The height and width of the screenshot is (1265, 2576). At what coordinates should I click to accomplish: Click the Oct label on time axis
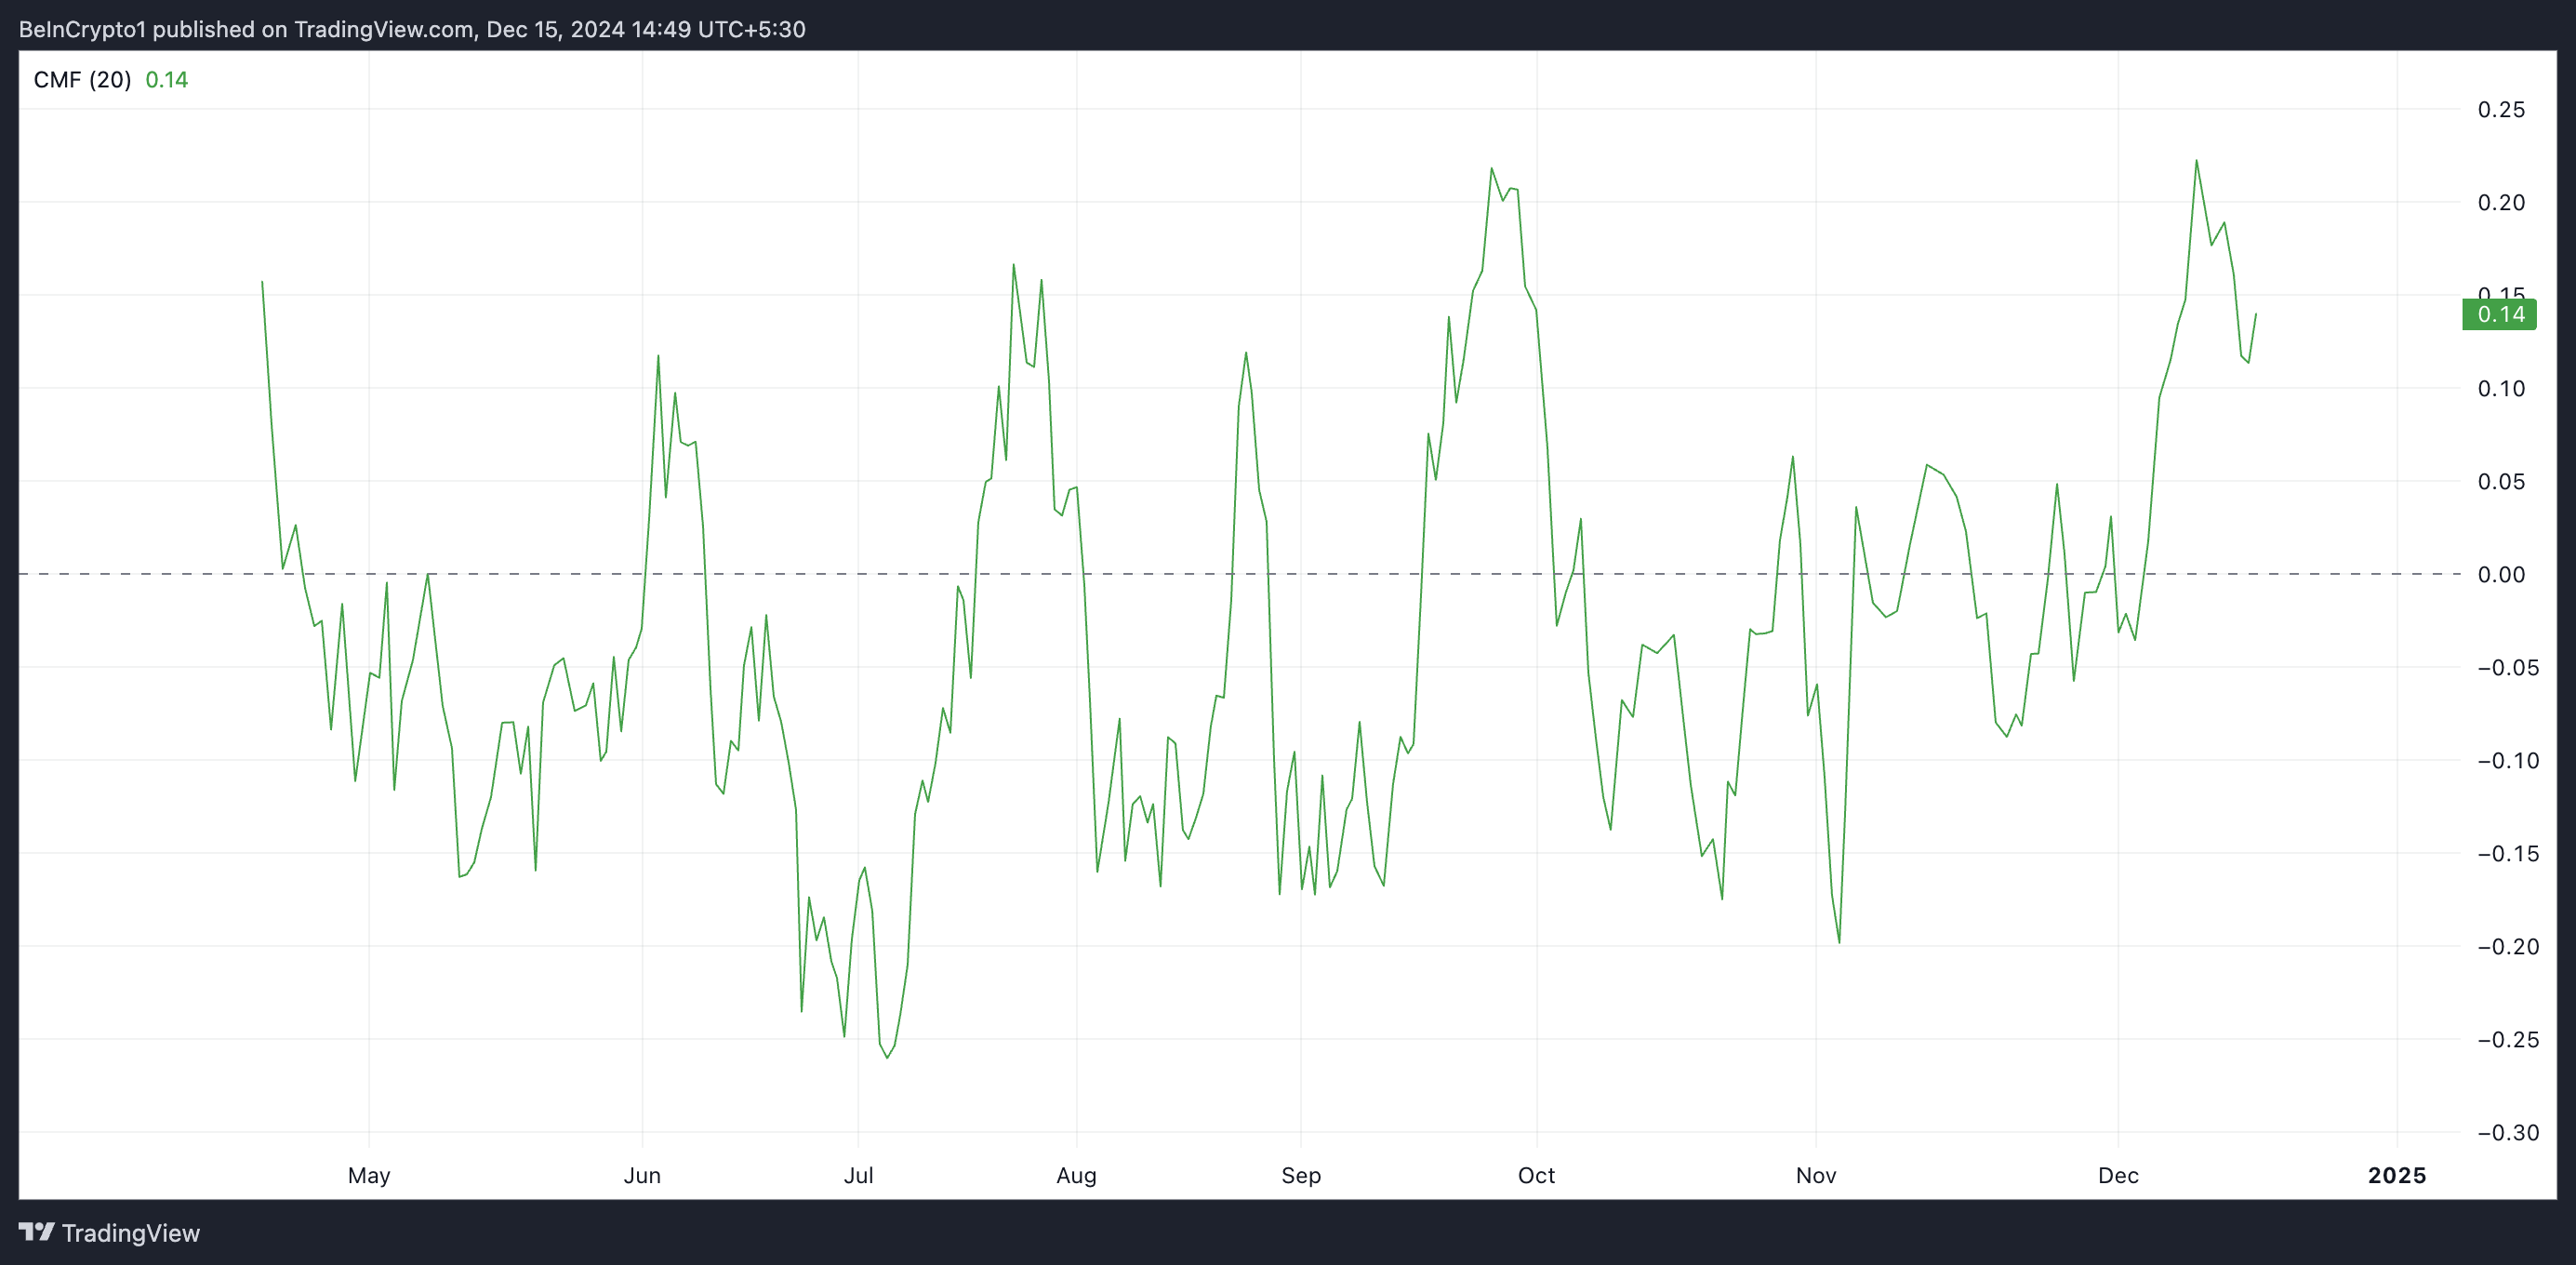coord(1536,1175)
